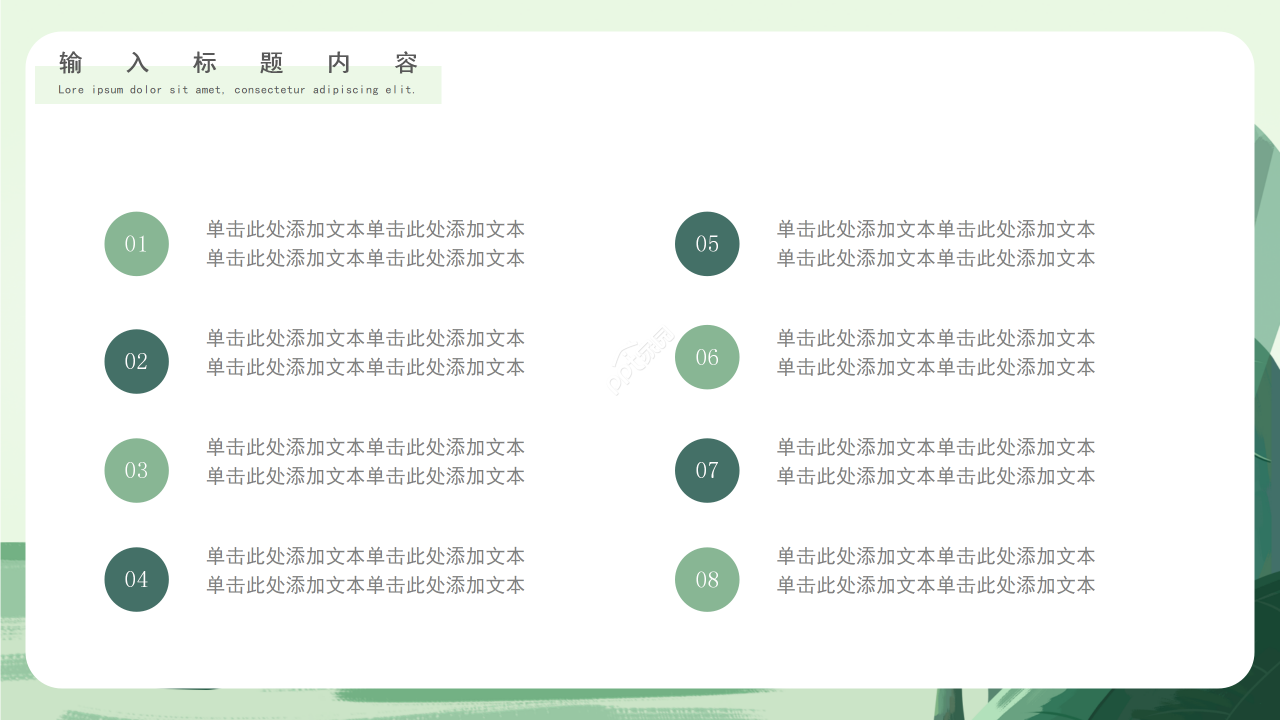The height and width of the screenshot is (720, 1280).
Task: Select the text block beside circle 08
Action: pyautogui.click(x=936, y=571)
